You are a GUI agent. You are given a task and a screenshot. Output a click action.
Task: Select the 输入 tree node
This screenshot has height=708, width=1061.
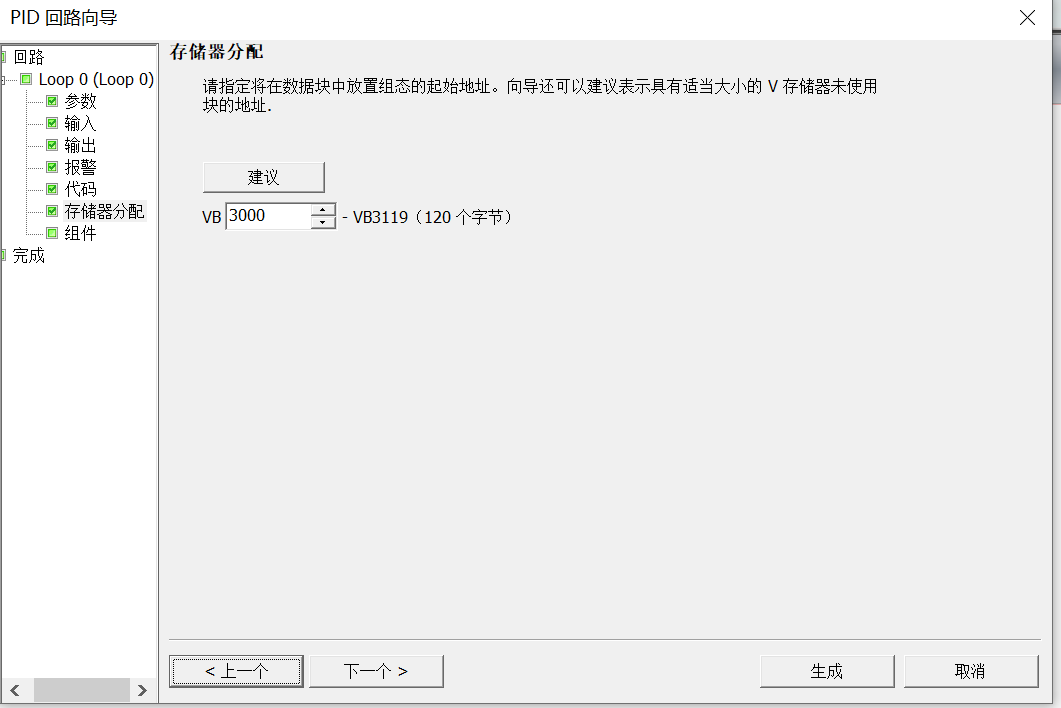(81, 123)
